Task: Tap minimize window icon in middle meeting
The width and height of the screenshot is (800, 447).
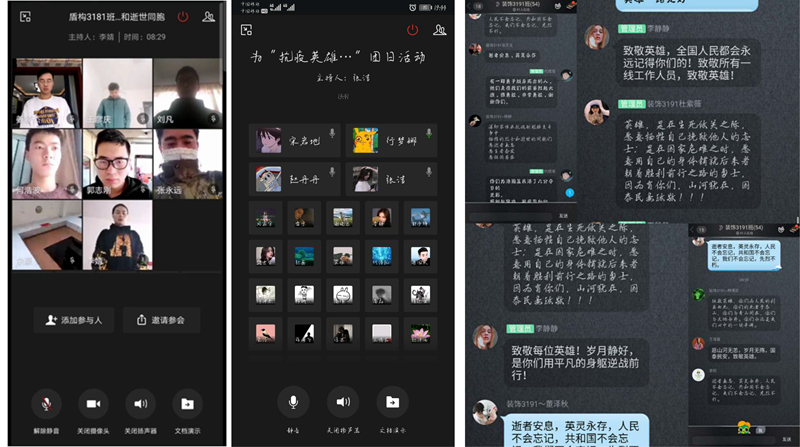Action: 247,31
